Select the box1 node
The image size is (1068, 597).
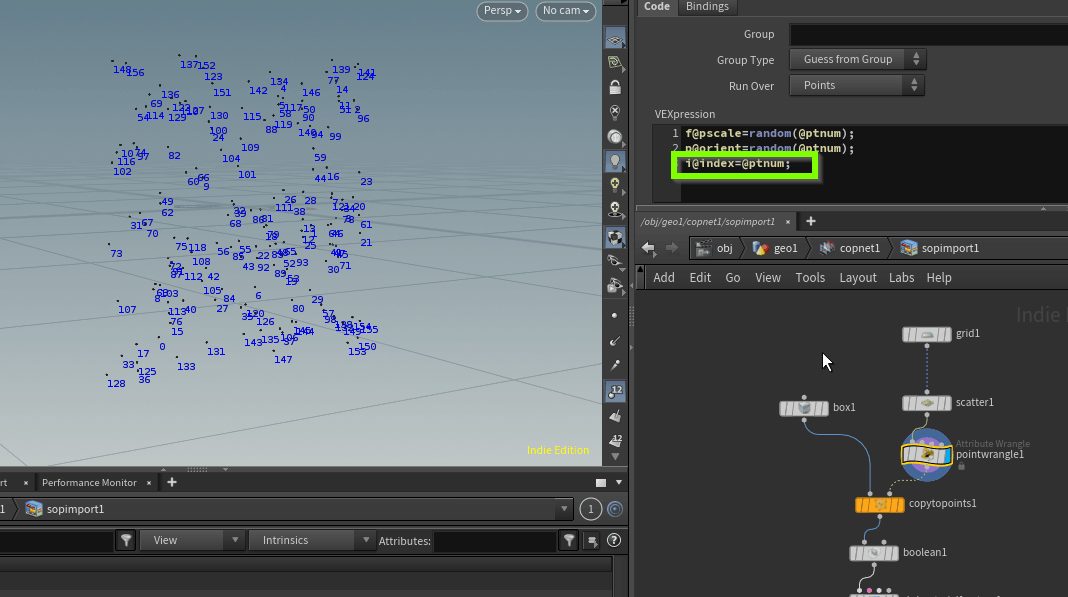point(804,408)
